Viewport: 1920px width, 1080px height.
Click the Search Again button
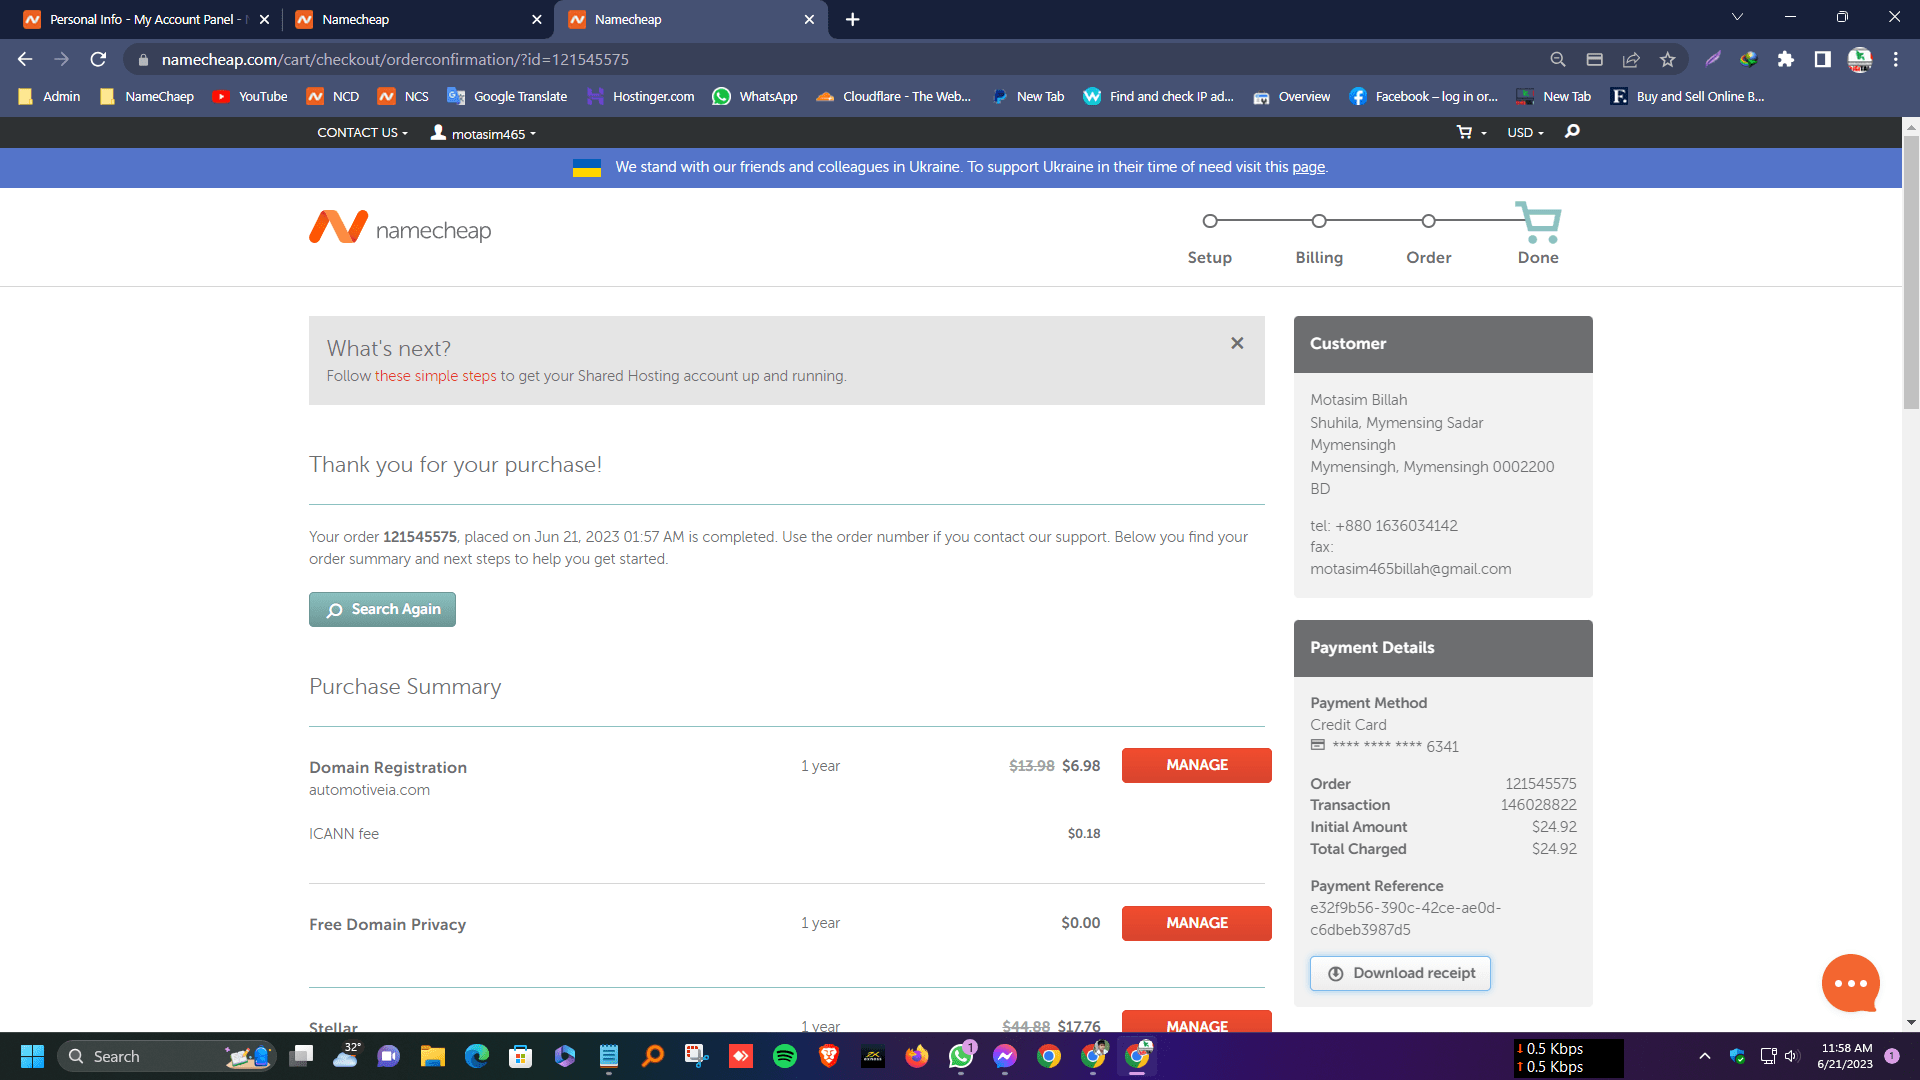point(382,609)
